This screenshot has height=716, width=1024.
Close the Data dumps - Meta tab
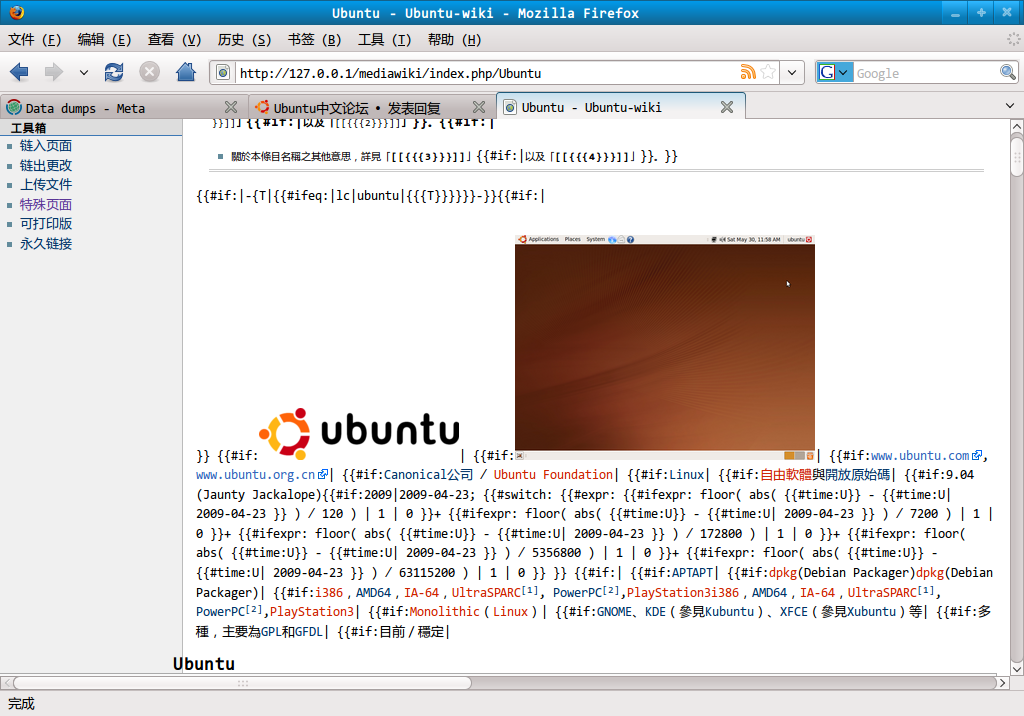pos(231,107)
